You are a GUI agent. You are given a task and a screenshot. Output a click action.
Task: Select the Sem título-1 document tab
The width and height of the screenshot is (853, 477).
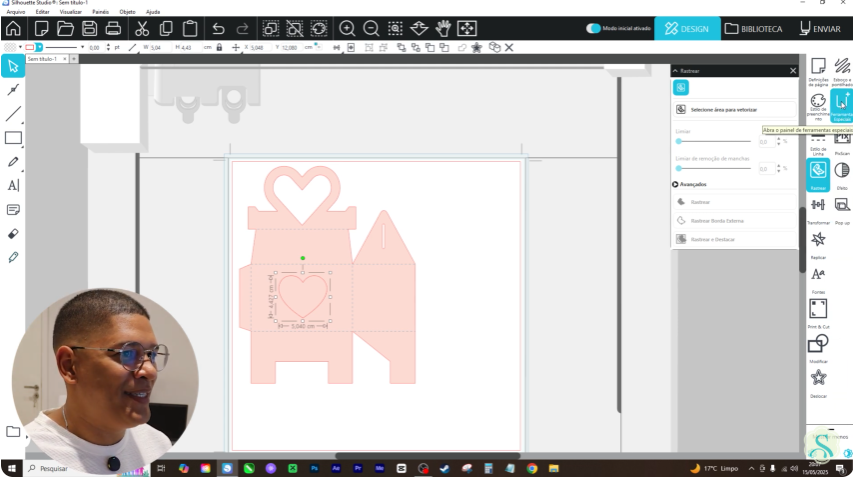(43, 59)
